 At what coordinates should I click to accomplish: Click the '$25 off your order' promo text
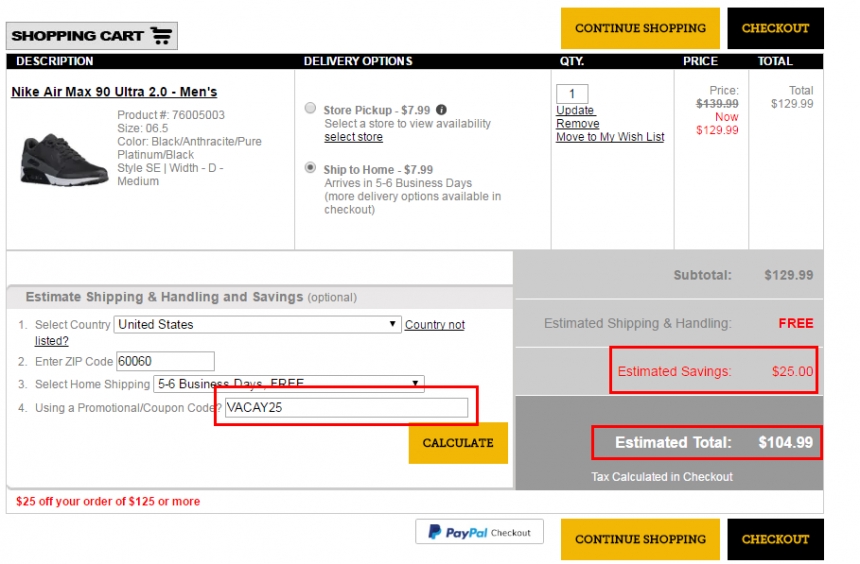(x=108, y=501)
